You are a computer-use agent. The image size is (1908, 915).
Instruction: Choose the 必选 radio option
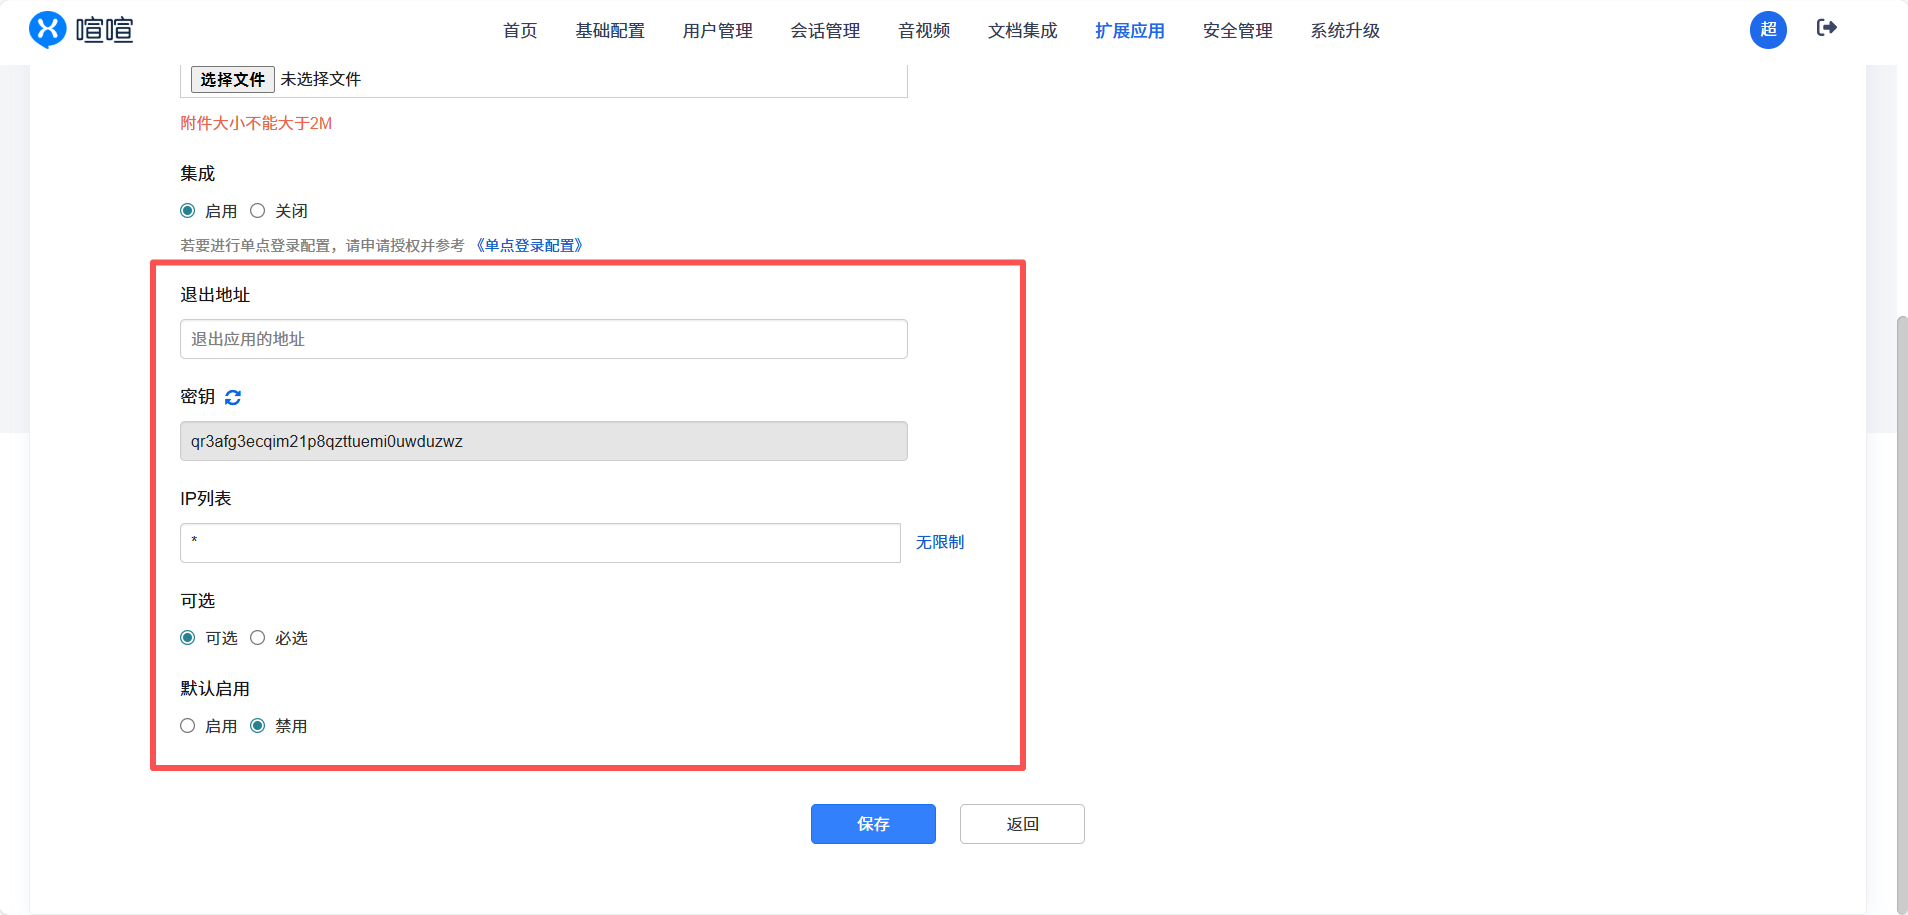[x=258, y=638]
